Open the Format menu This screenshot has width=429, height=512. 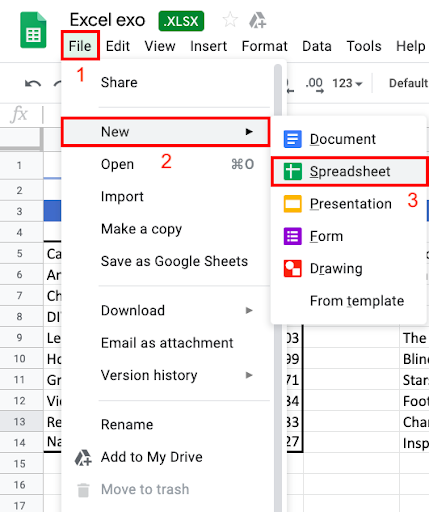pos(264,46)
